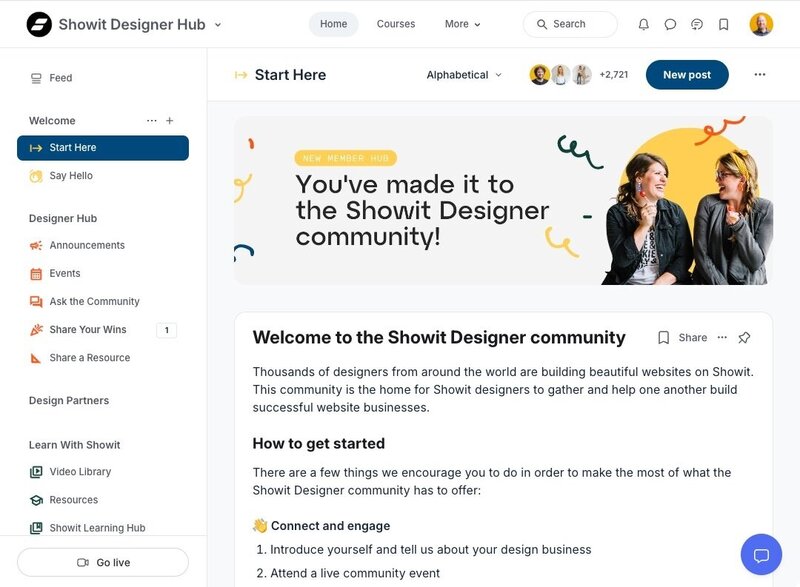
Task: Change sorting via the Alphabetical dropdown
Action: pyautogui.click(x=464, y=75)
